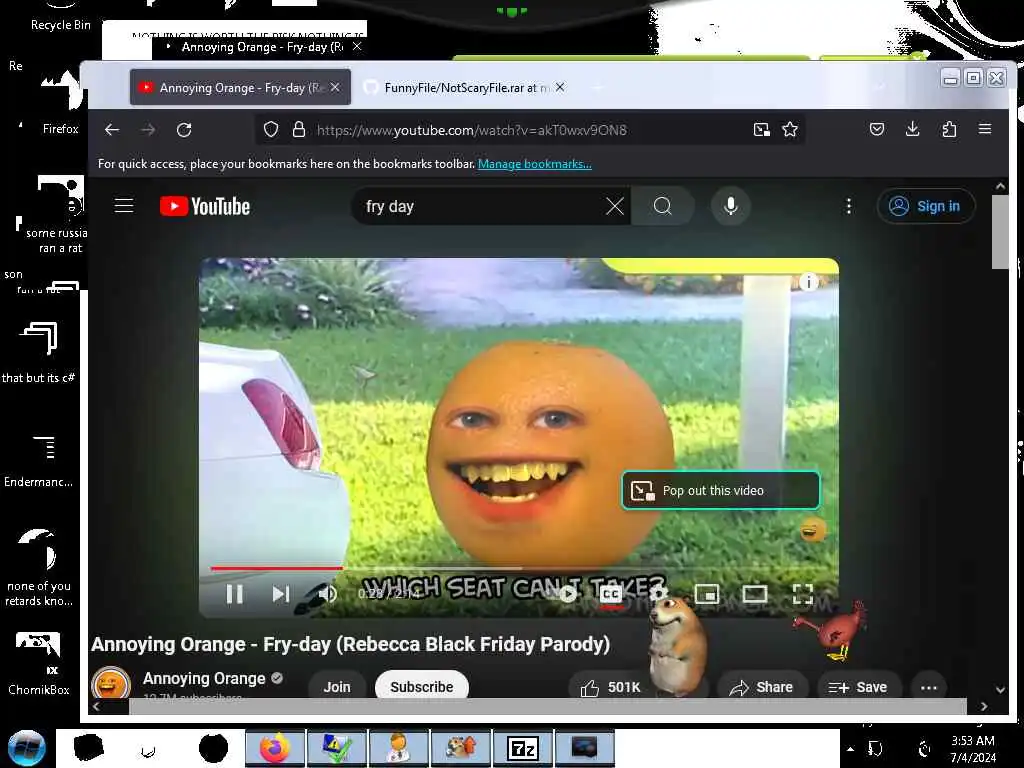Open the Pocket save icon
1024x768 pixels.
(877, 129)
